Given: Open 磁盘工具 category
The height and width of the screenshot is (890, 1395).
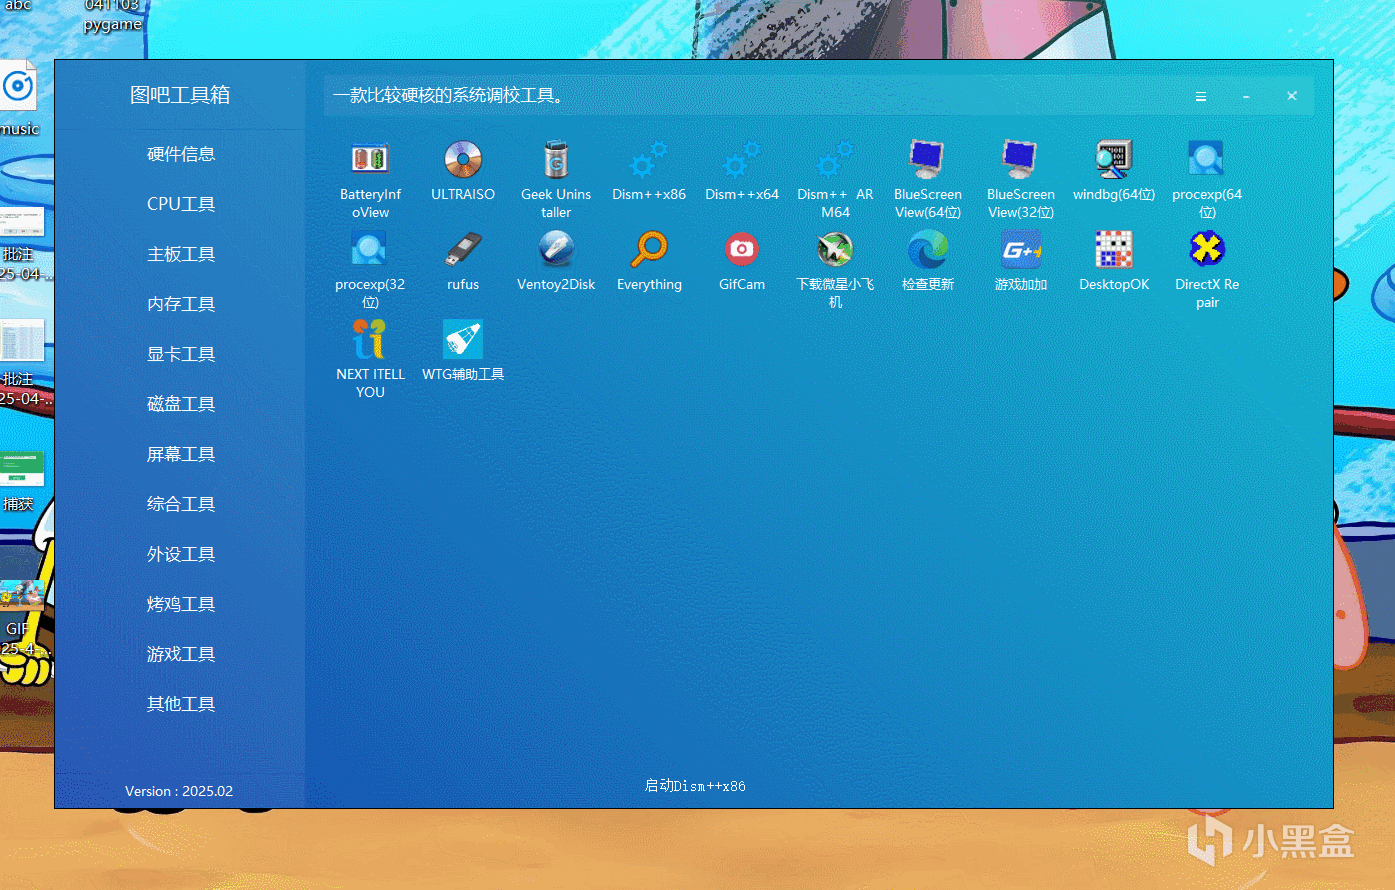Looking at the screenshot, I should pyautogui.click(x=181, y=404).
